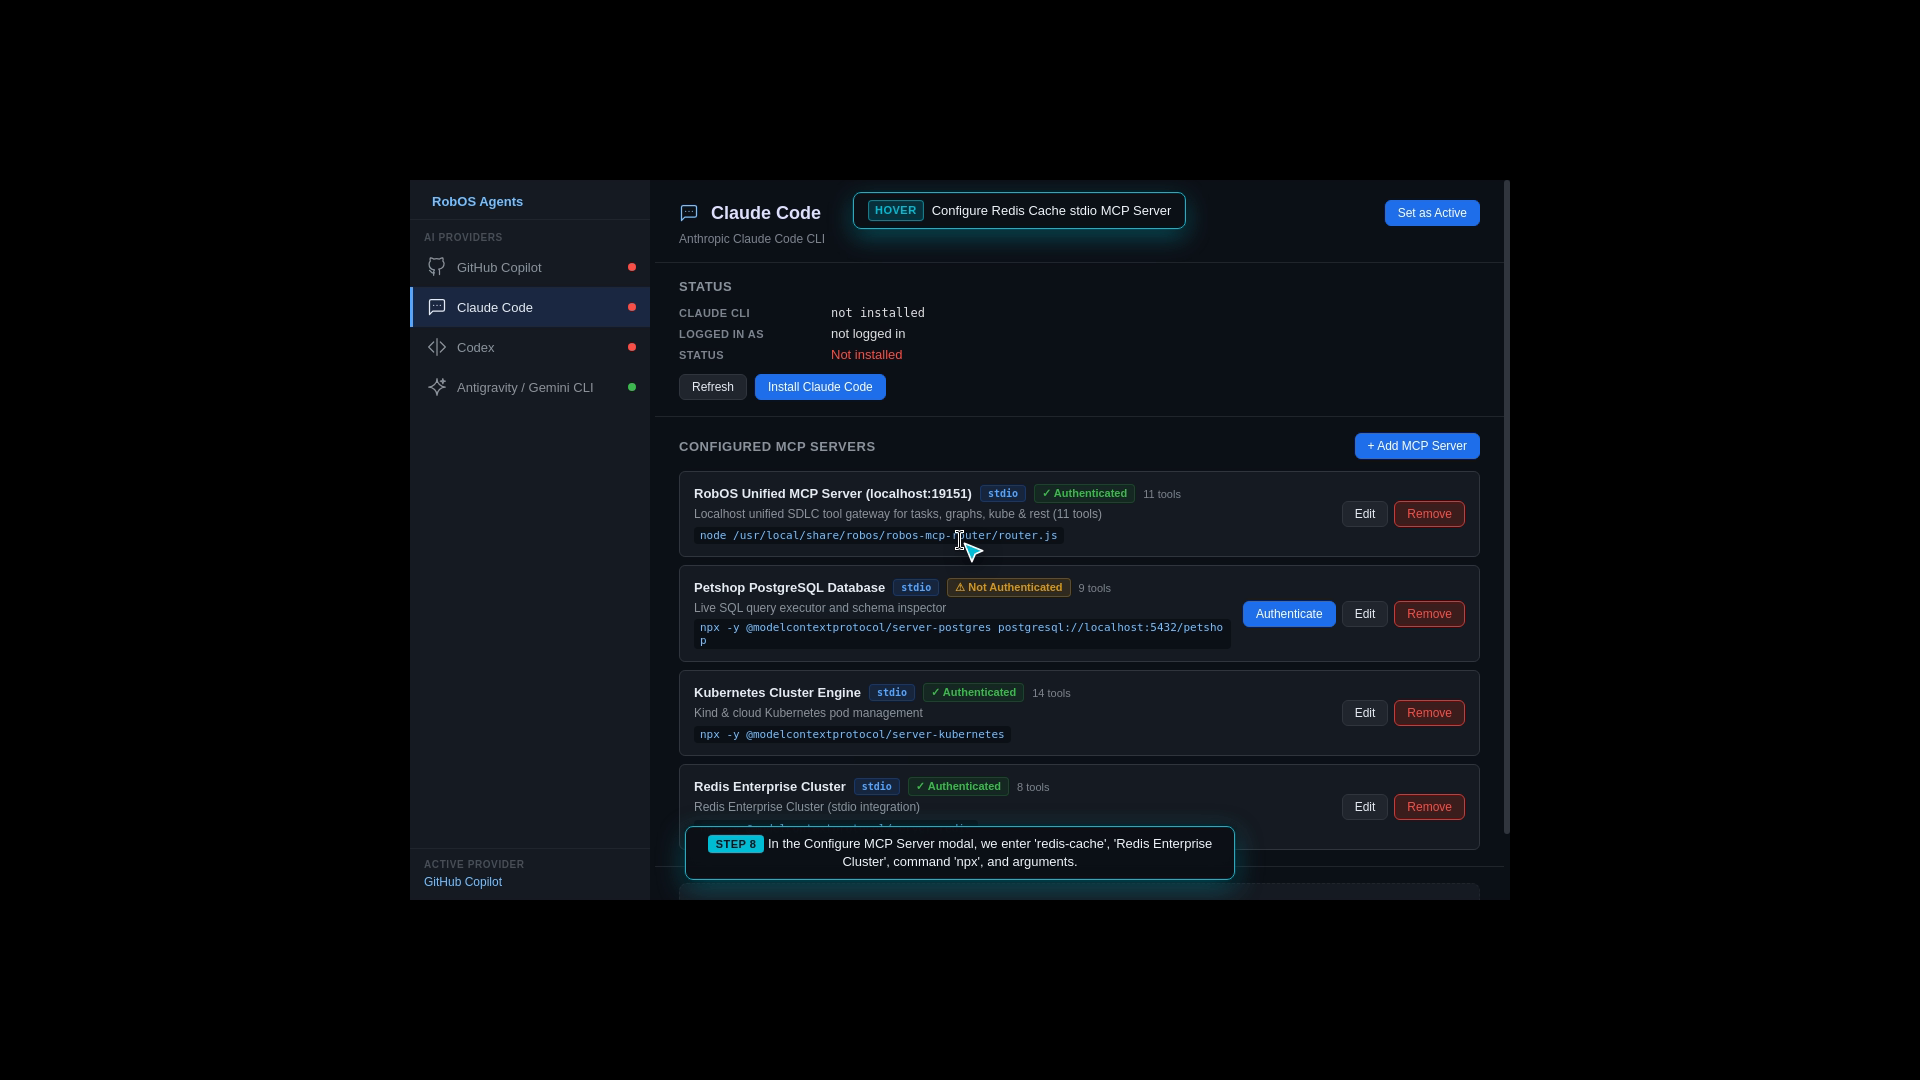Refresh the Claude CLI status
1920x1080 pixels.
point(713,387)
